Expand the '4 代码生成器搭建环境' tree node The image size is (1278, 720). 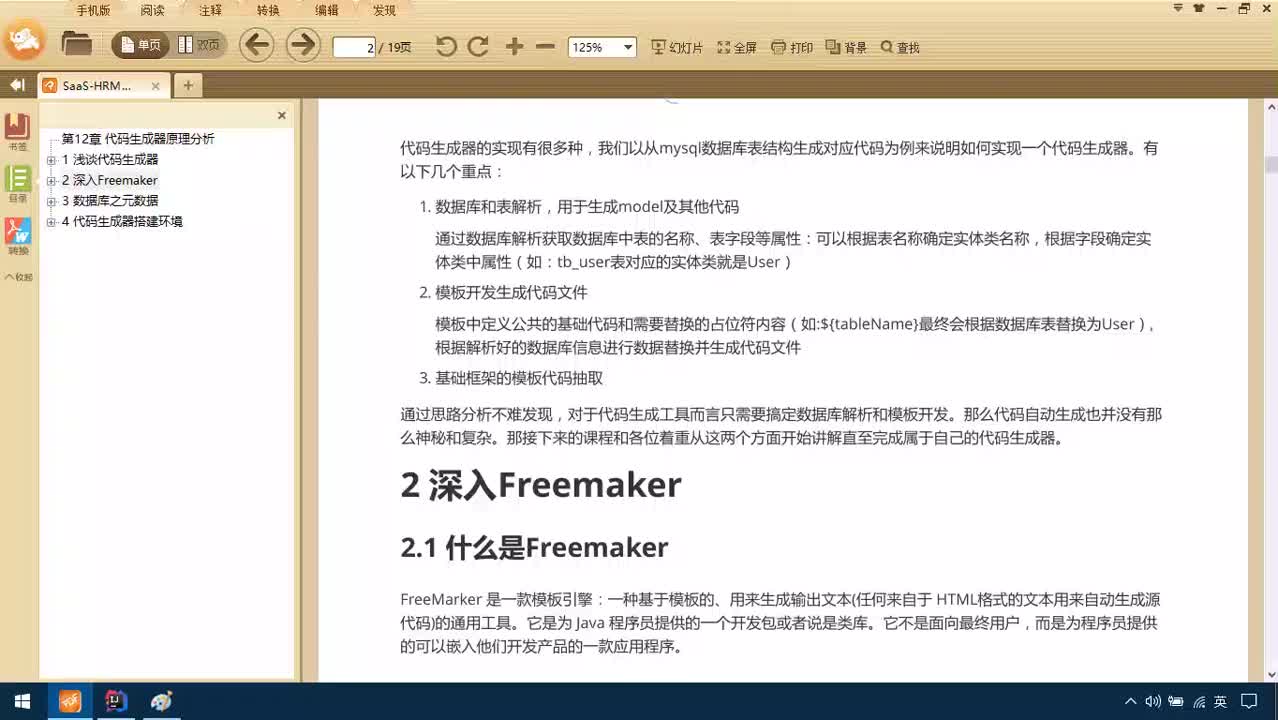coord(52,222)
